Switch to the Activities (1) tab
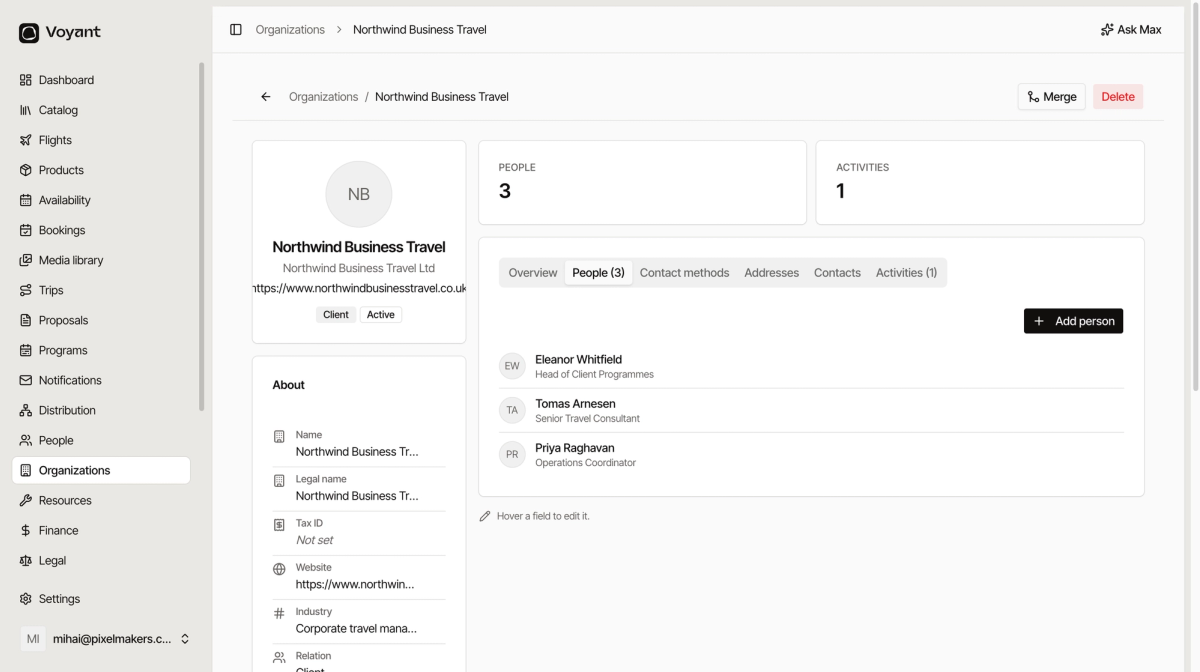 (906, 273)
